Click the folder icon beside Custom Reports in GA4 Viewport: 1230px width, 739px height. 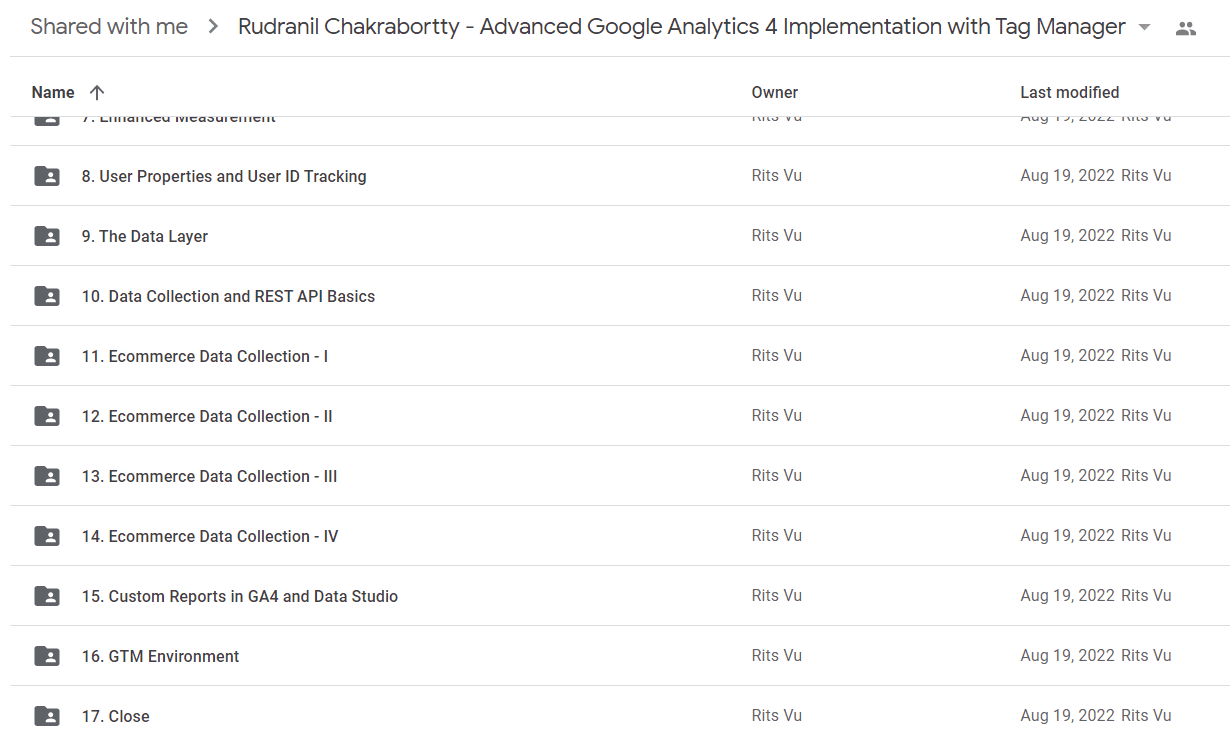(x=47, y=596)
